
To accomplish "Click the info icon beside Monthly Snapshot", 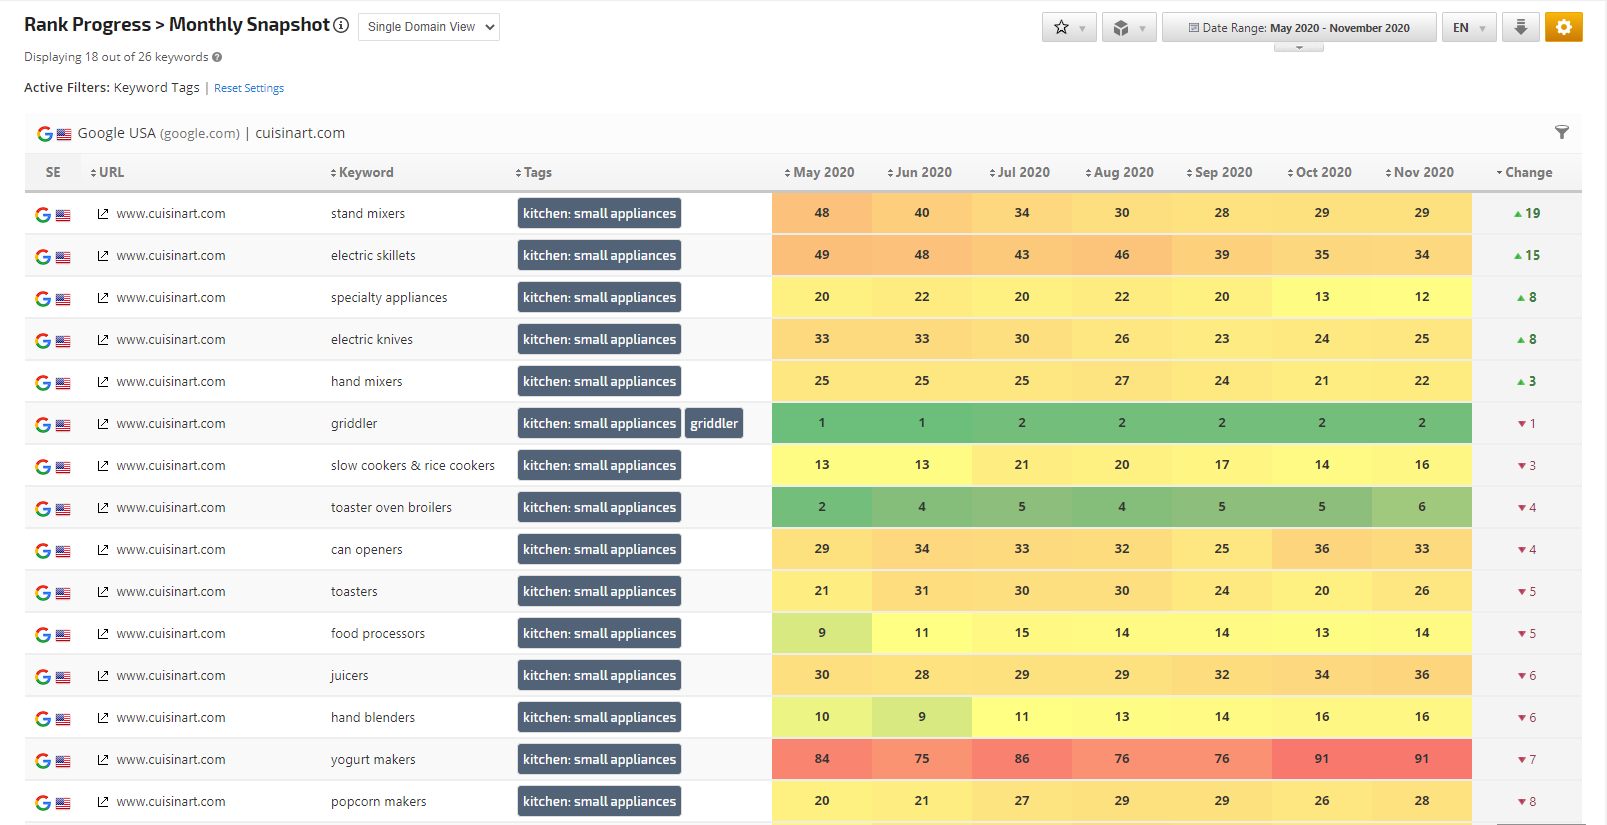I will click(341, 25).
